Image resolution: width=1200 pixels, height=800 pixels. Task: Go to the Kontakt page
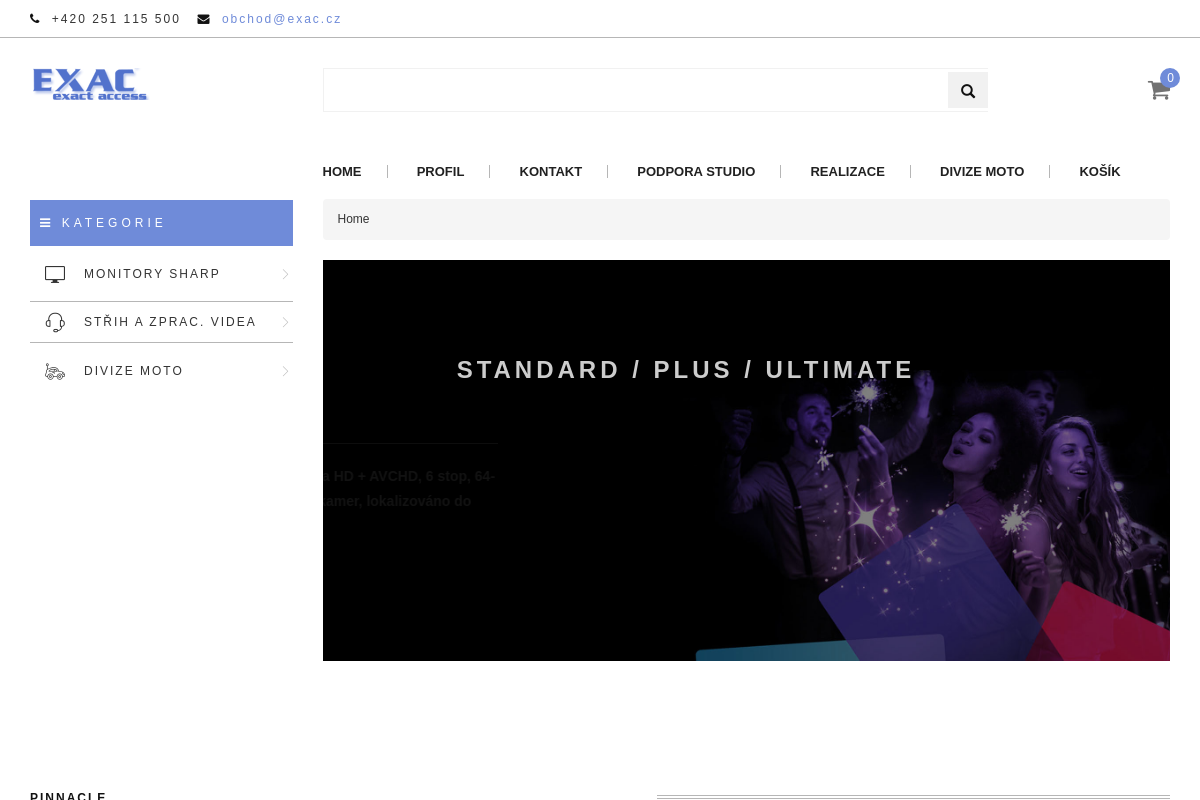coord(550,172)
